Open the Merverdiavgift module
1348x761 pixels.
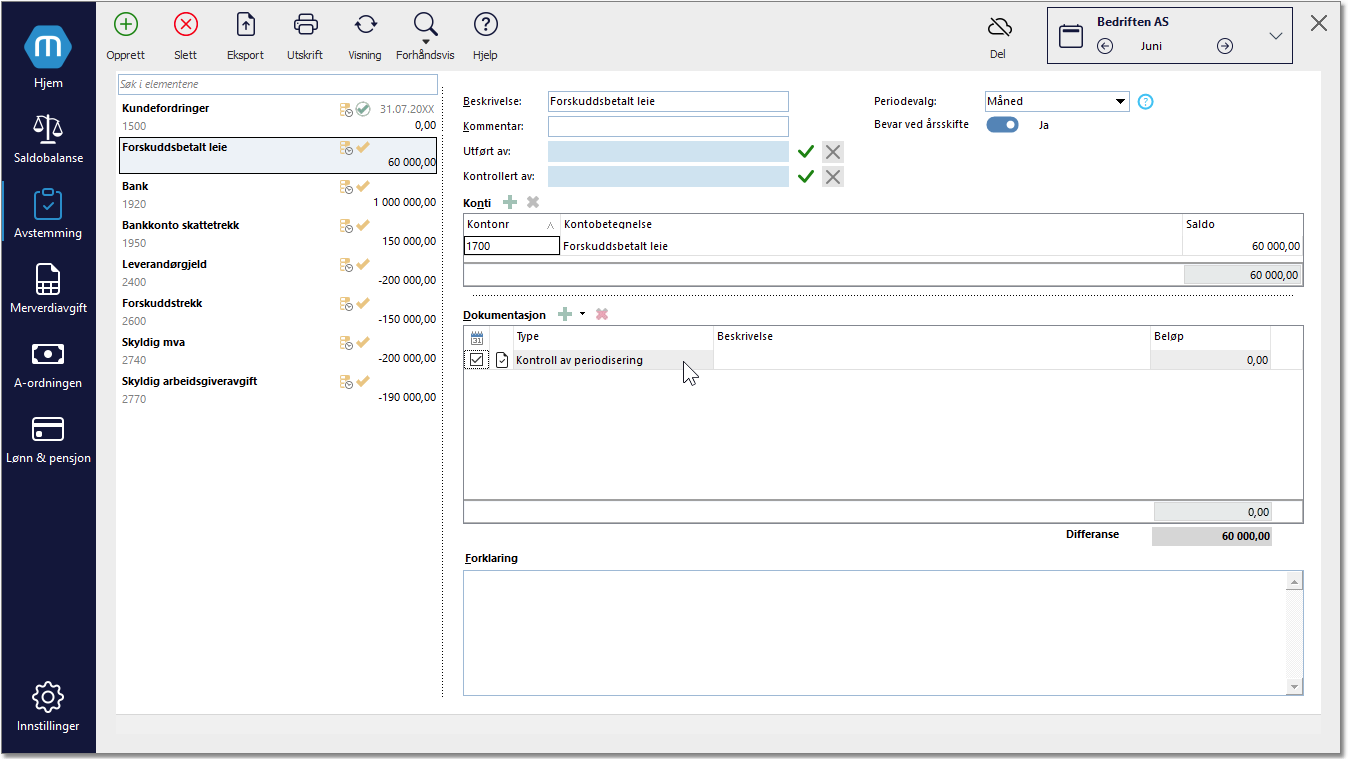[48, 287]
